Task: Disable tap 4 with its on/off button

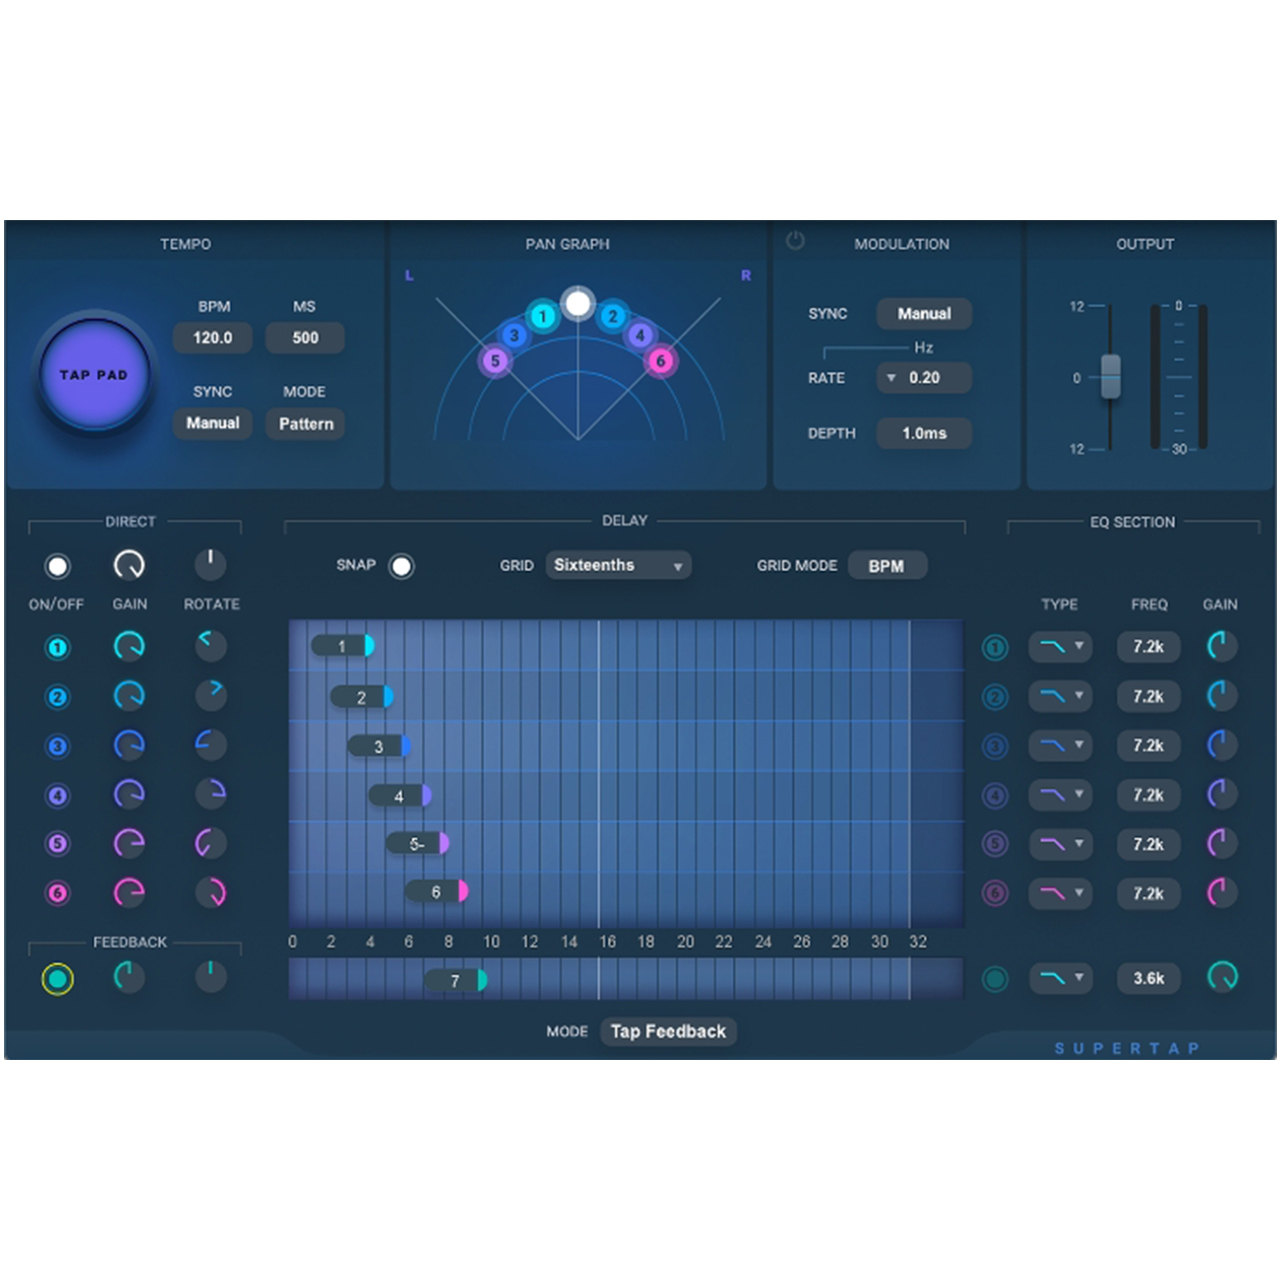Action: (x=58, y=796)
